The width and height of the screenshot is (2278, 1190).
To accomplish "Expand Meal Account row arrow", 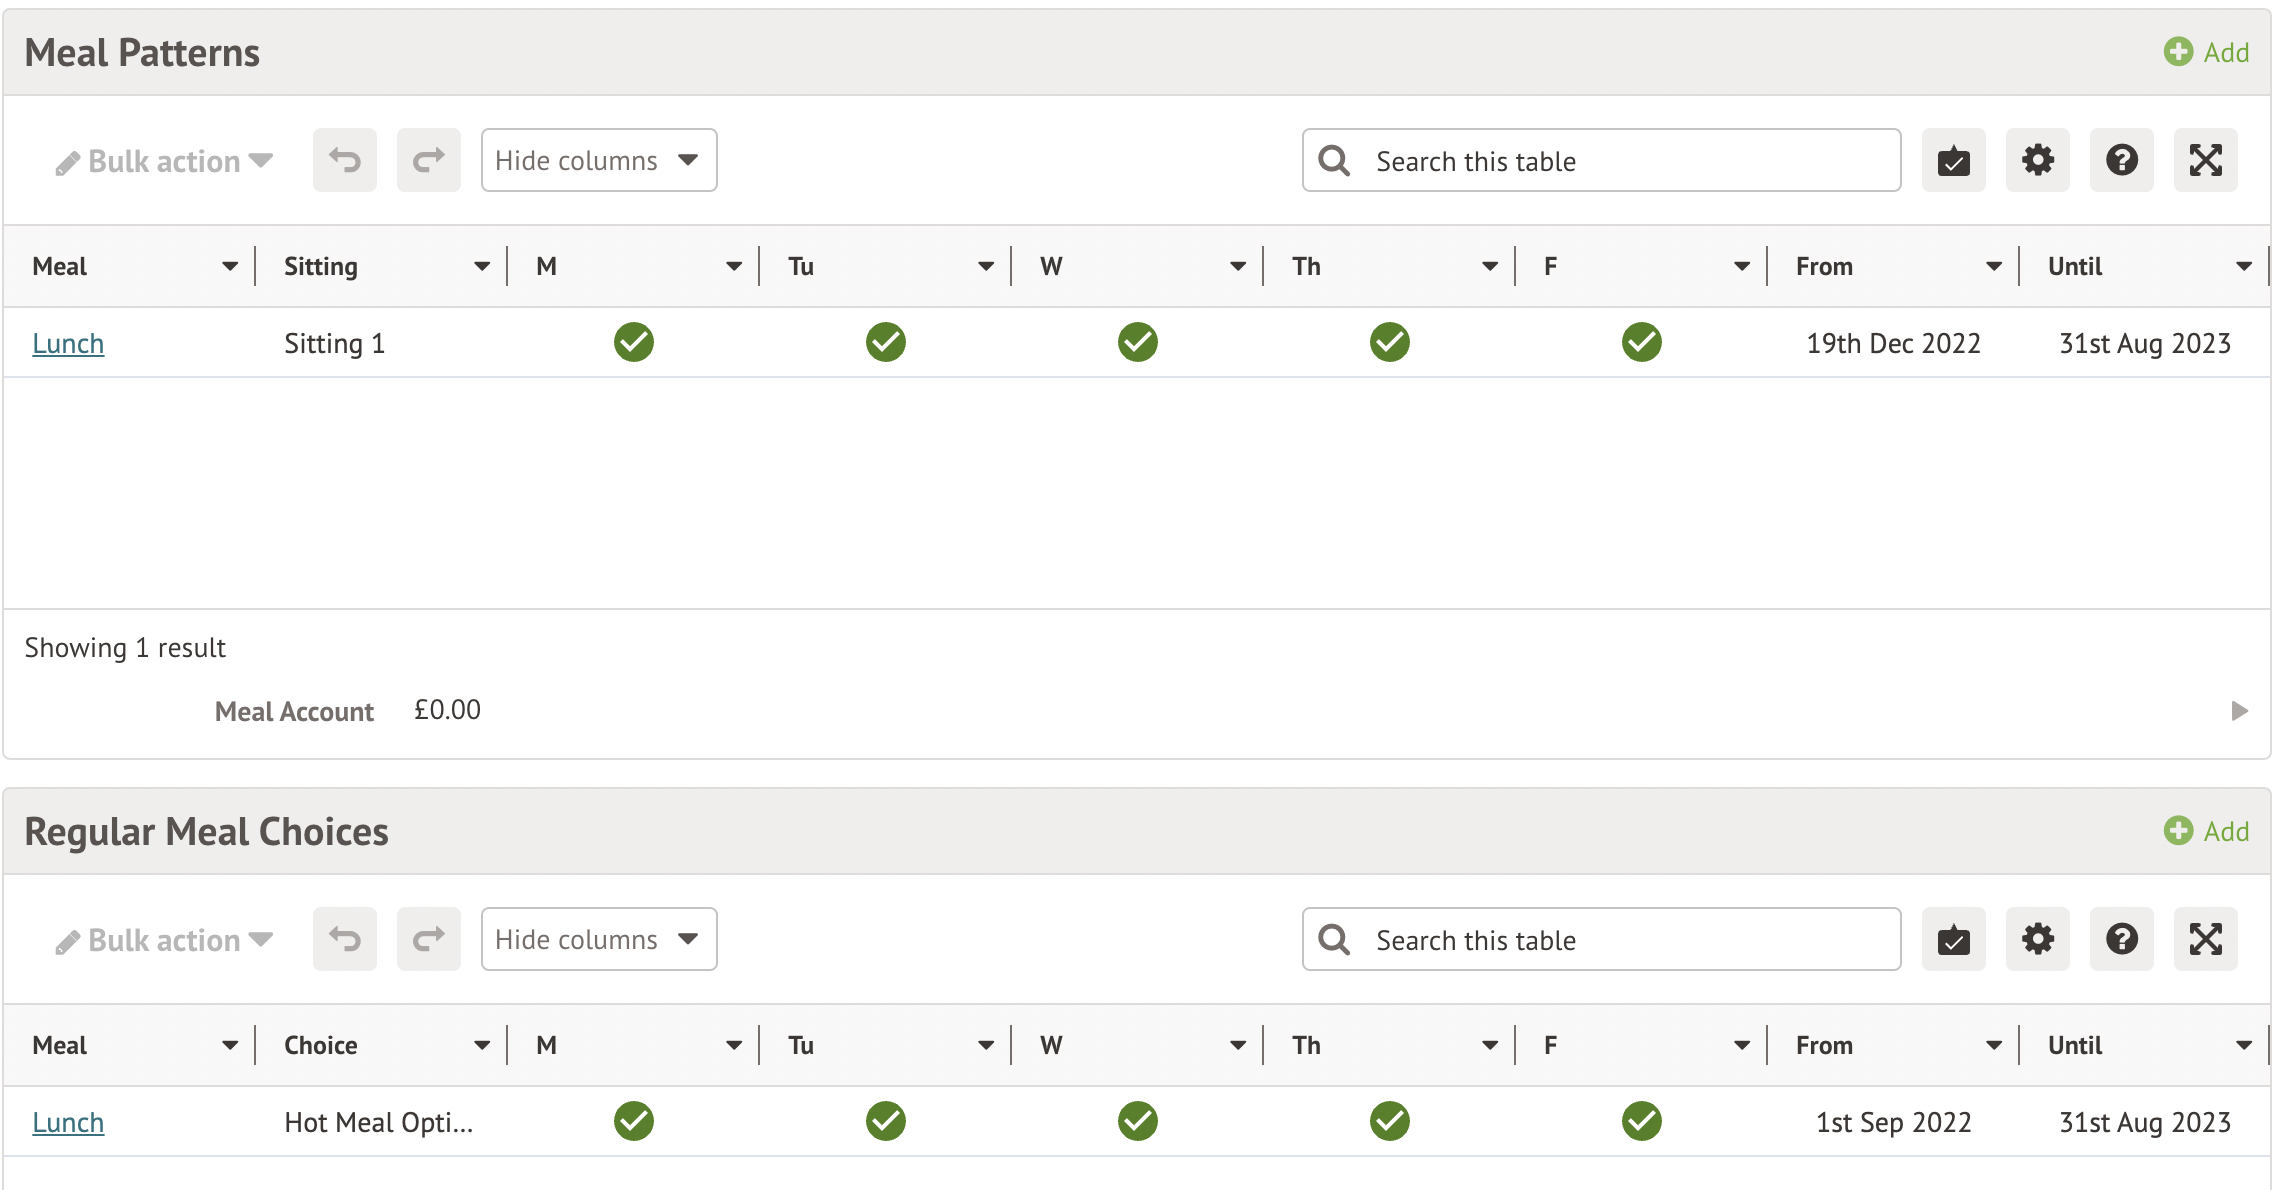I will [x=2239, y=710].
